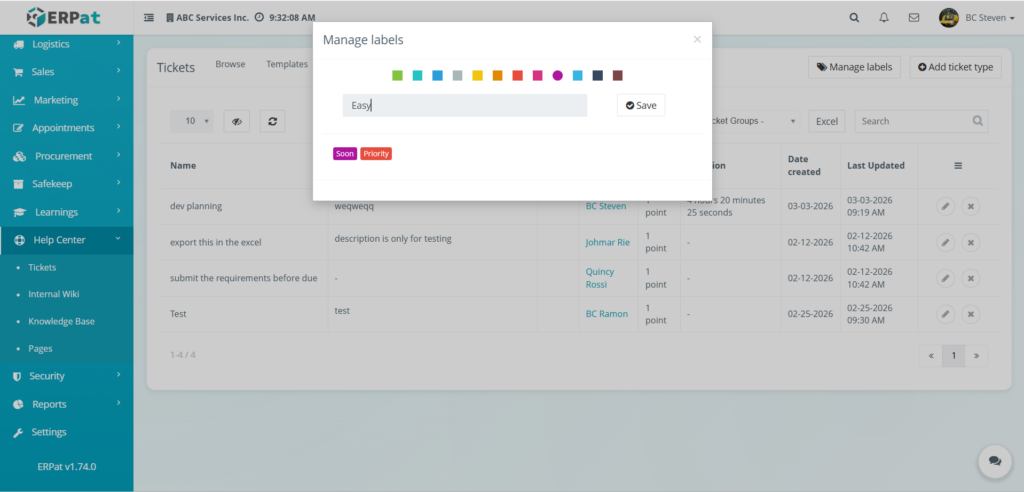
Task: Expand the Sales sidebar menu
Action: coord(67,72)
